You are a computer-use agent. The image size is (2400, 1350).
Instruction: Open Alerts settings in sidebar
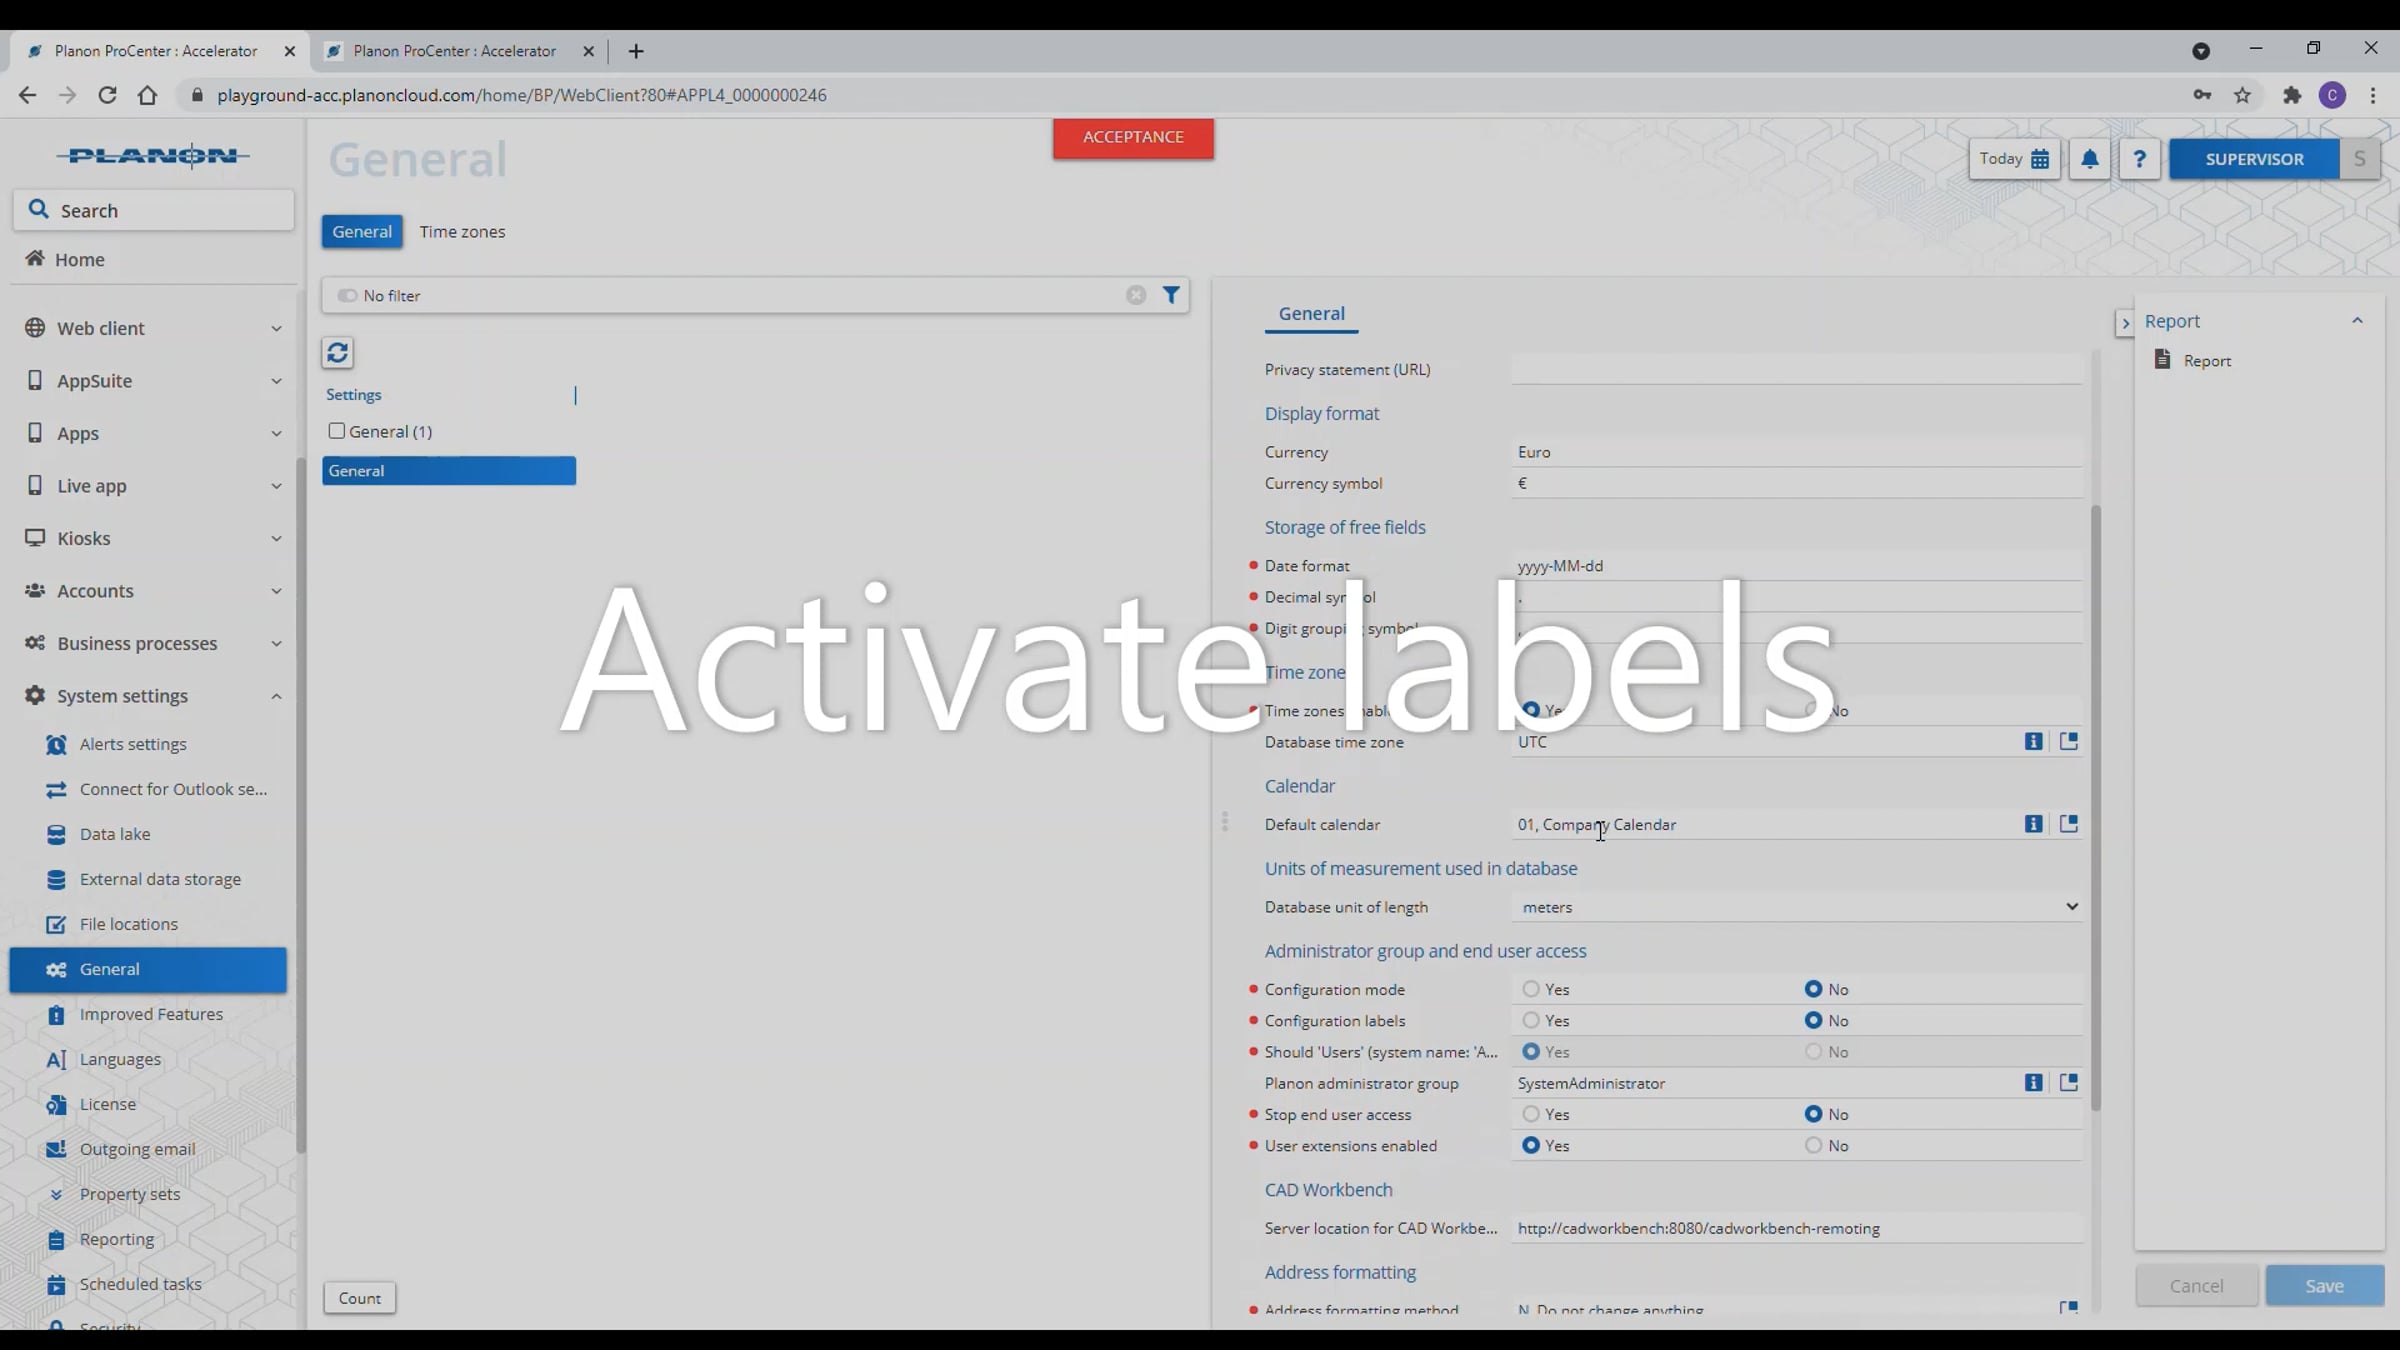tap(133, 744)
